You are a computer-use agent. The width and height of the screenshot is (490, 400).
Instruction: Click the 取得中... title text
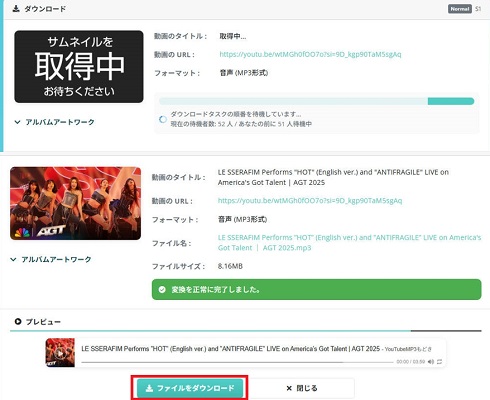click(233, 36)
